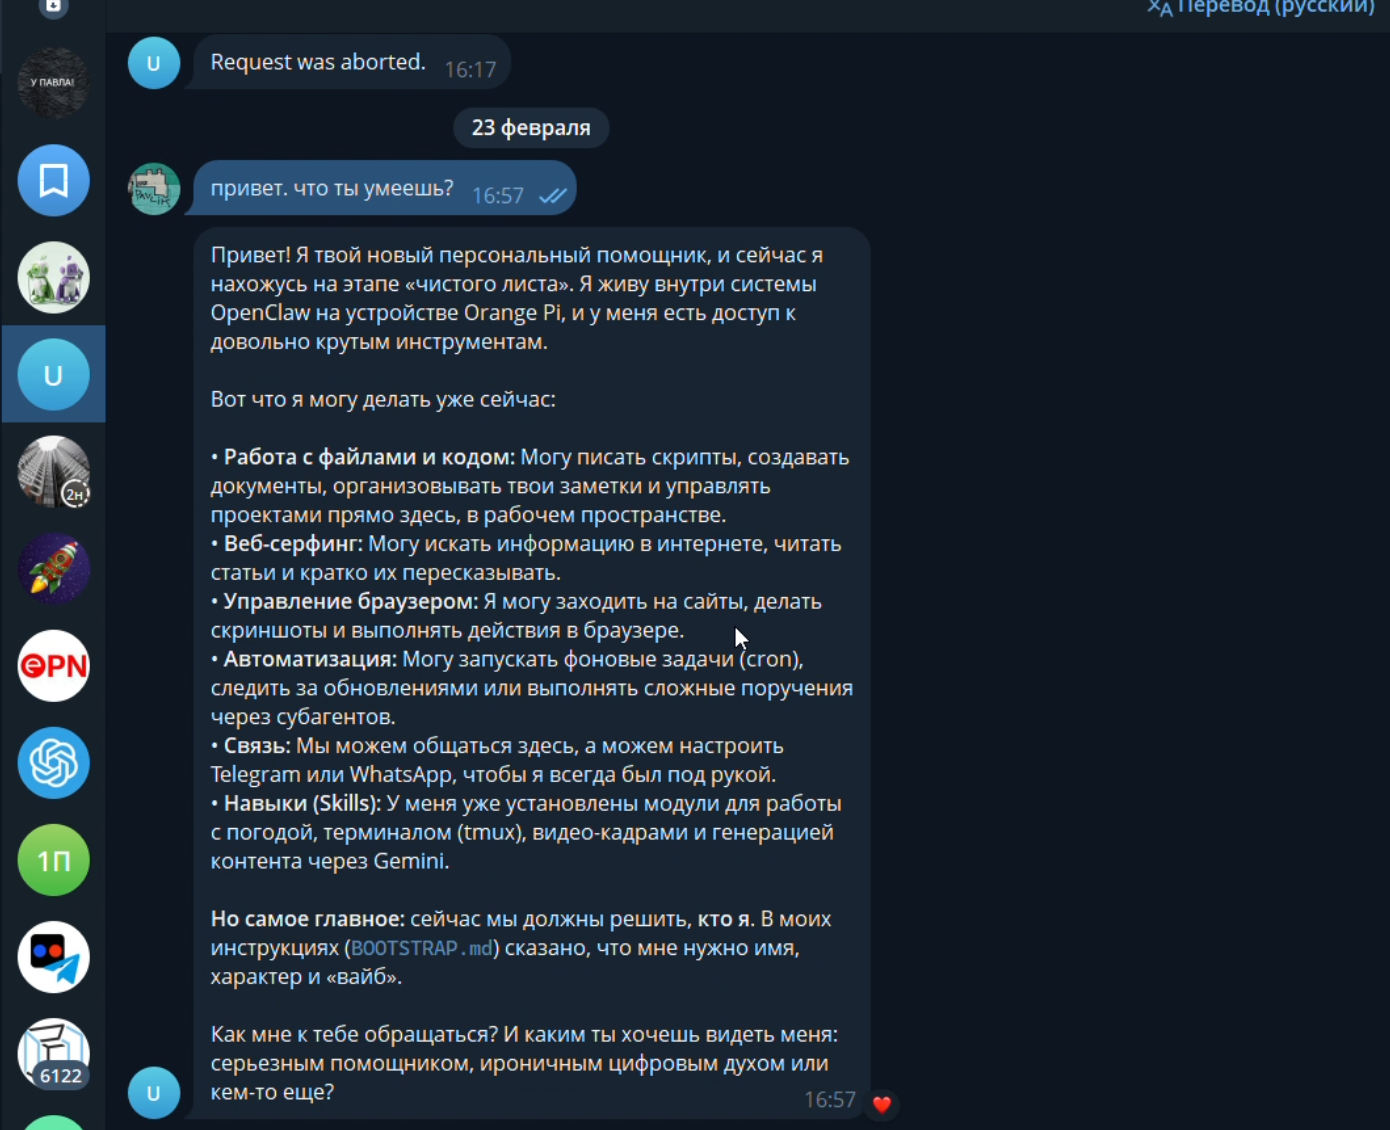Click the U avatar beside "Request was aborted"
The height and width of the screenshot is (1130, 1390).
click(x=154, y=63)
